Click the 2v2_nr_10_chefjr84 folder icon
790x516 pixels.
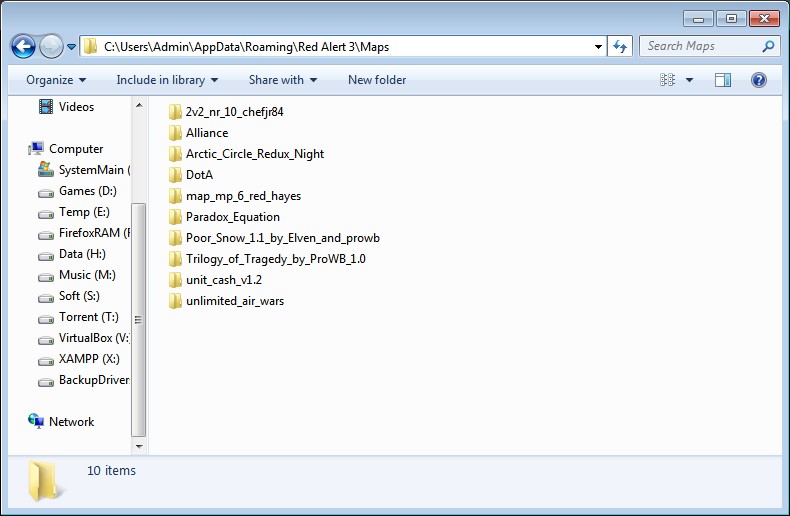[175, 111]
